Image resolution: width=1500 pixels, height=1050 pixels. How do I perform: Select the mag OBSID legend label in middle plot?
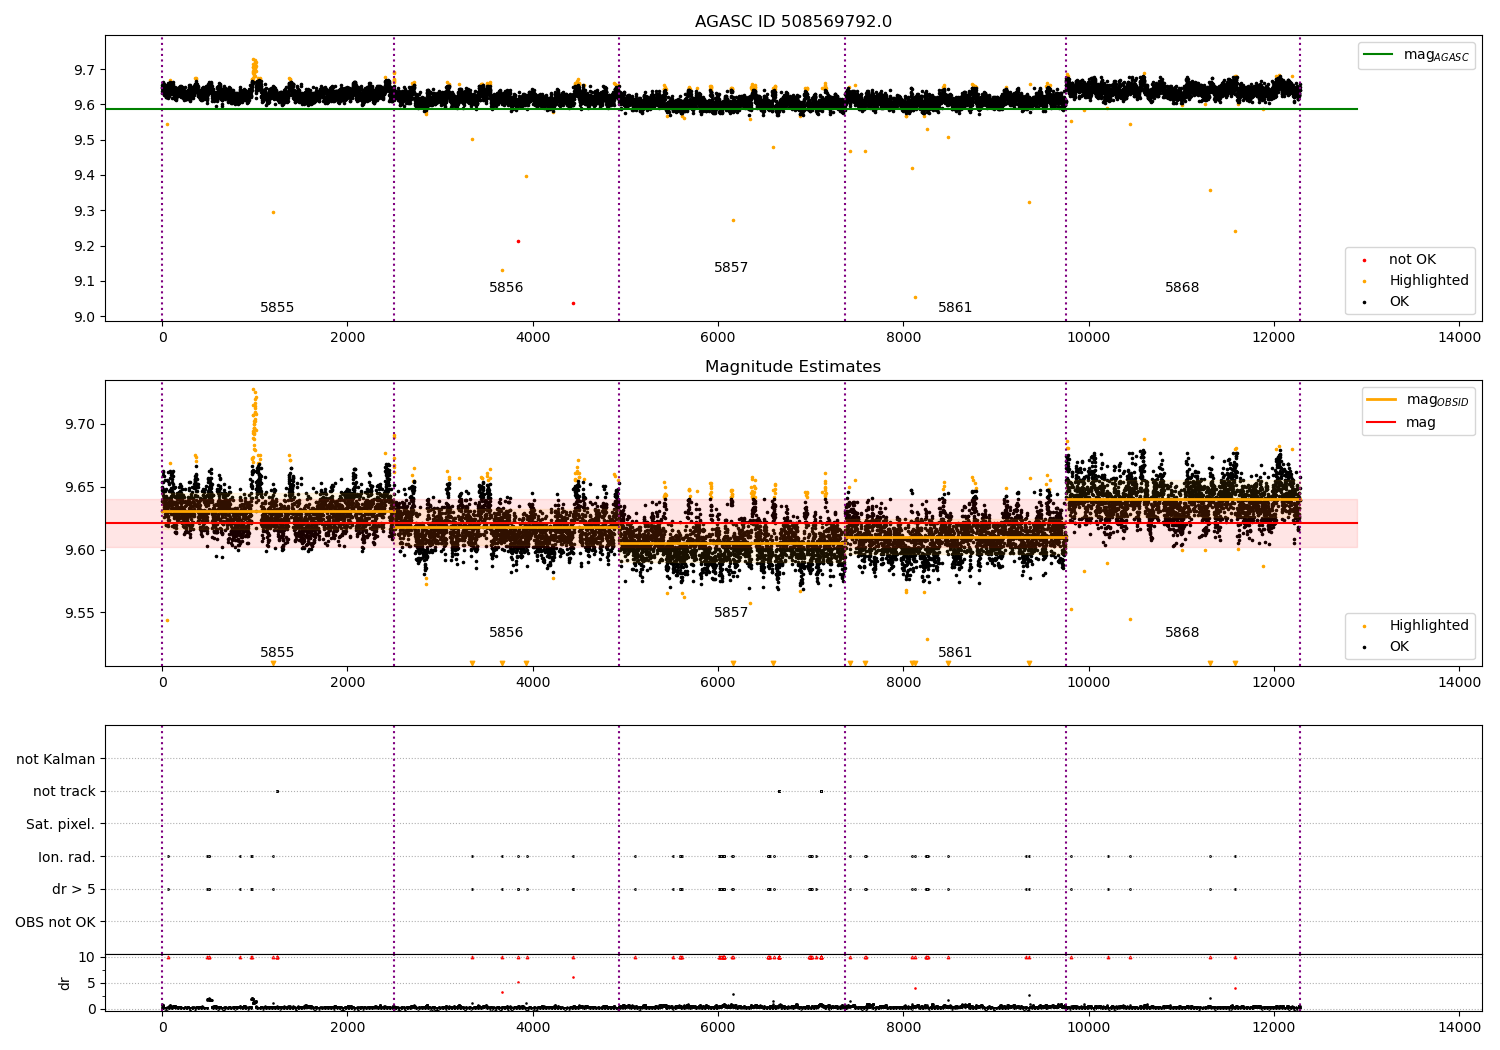1437,400
